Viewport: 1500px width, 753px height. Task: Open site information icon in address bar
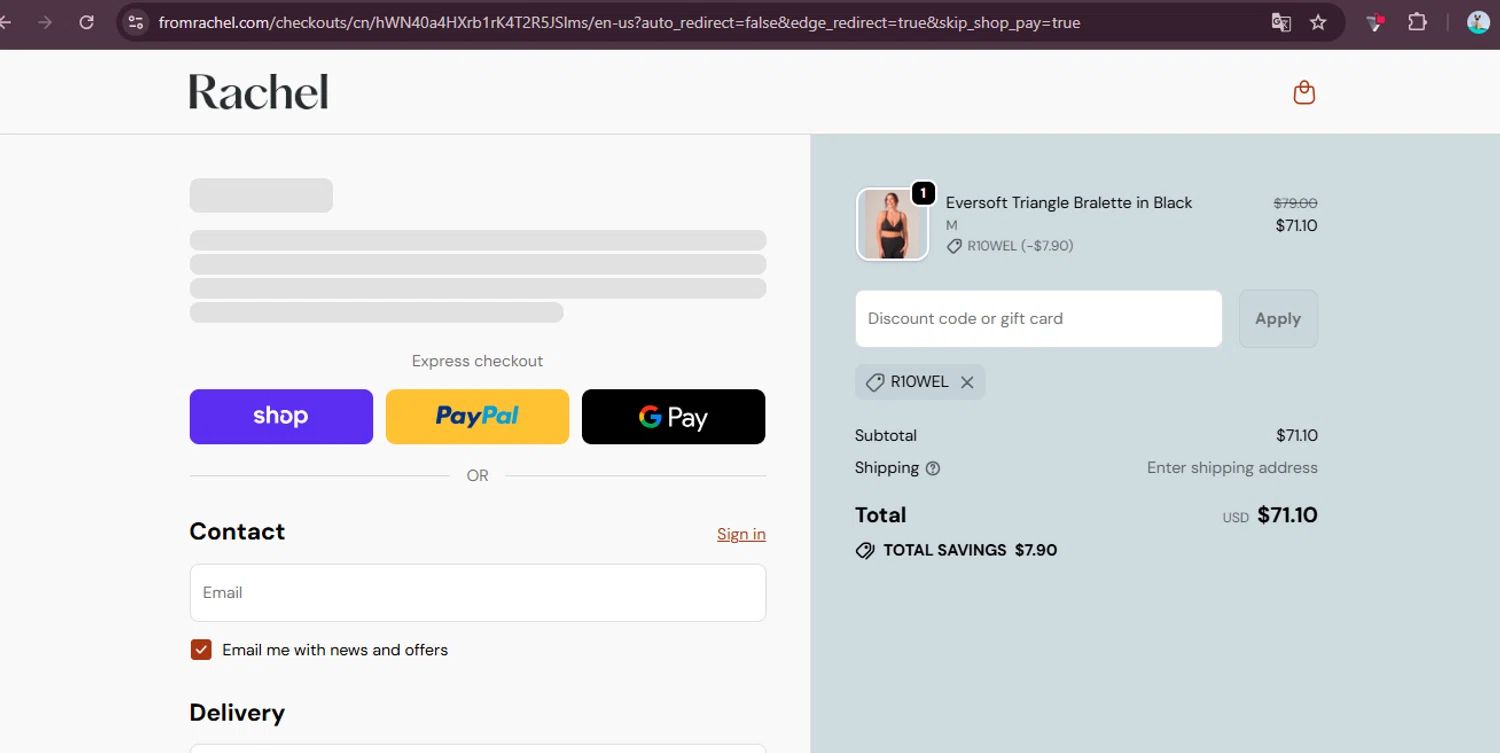136,22
